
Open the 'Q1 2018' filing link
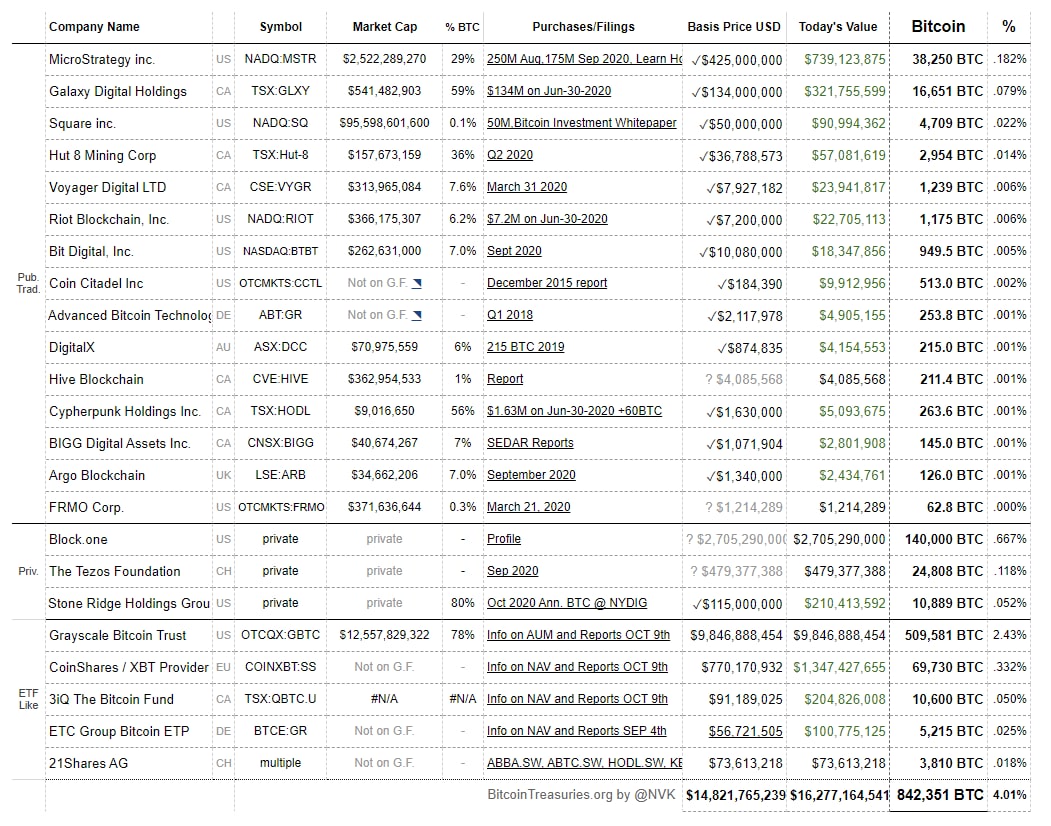click(x=510, y=315)
